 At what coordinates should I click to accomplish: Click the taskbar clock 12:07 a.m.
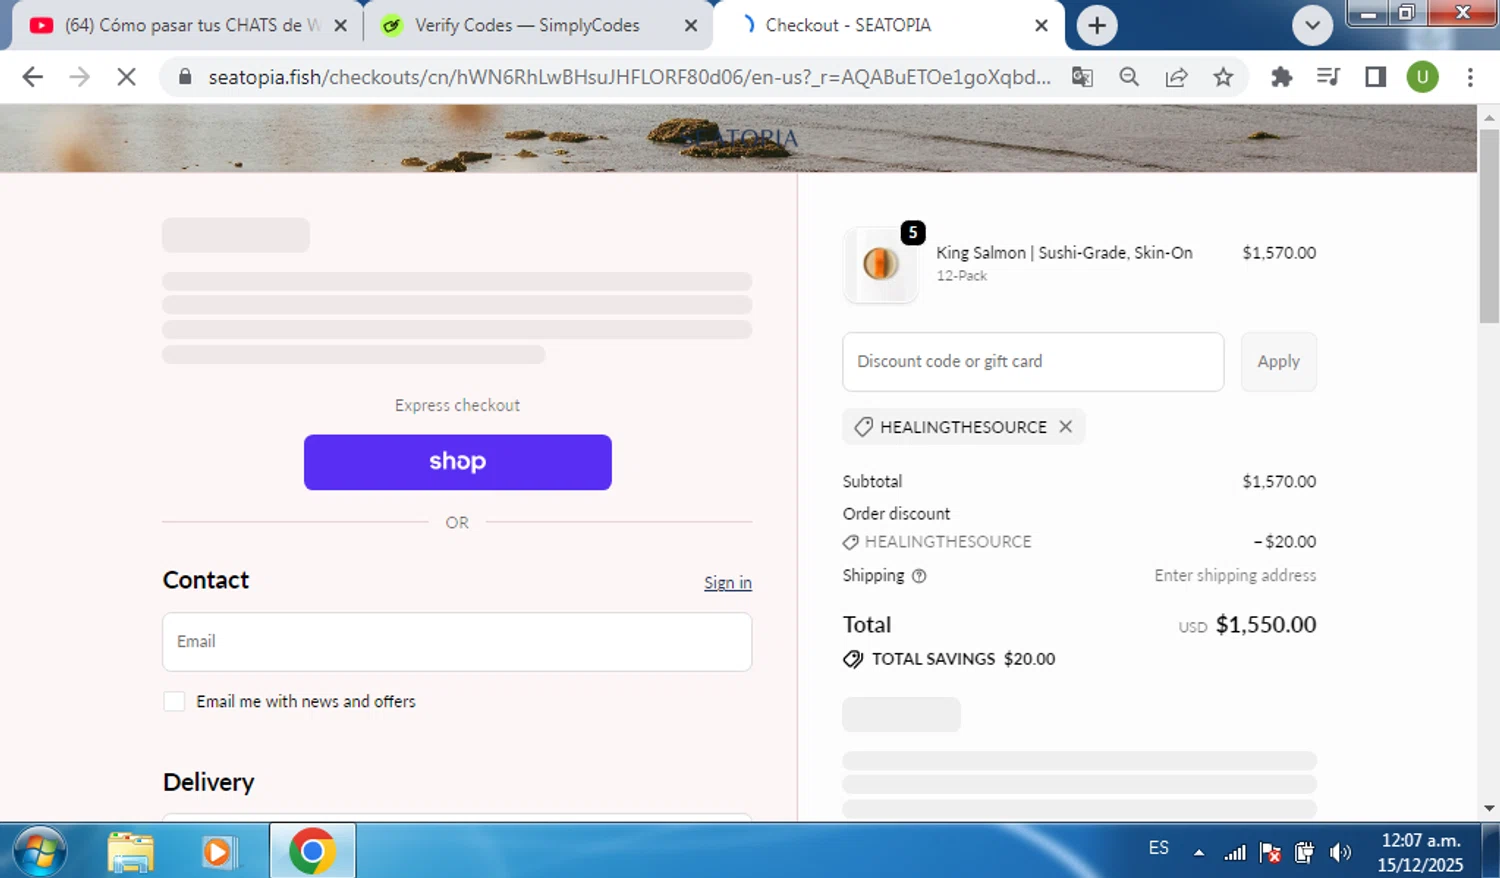click(x=1421, y=841)
